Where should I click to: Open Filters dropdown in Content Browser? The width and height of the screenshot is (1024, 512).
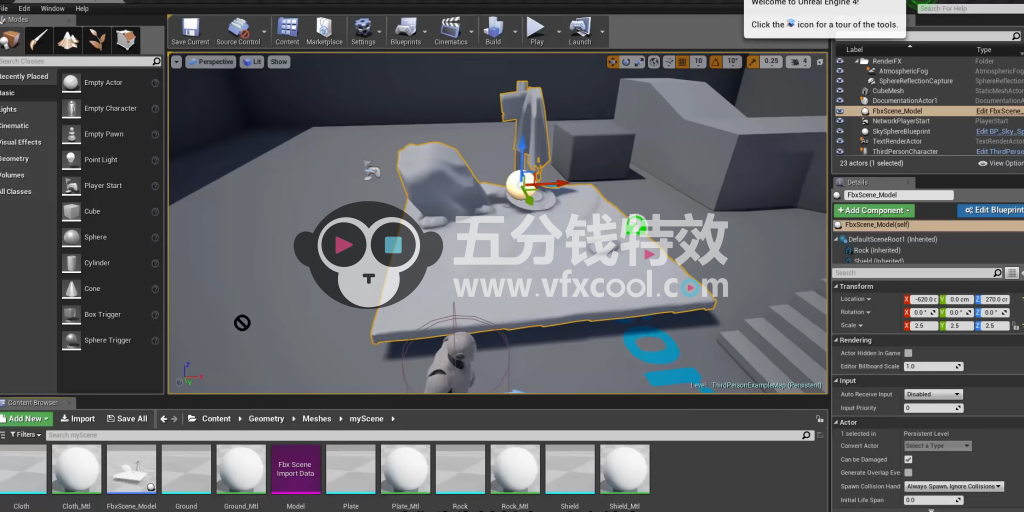[x=26, y=435]
